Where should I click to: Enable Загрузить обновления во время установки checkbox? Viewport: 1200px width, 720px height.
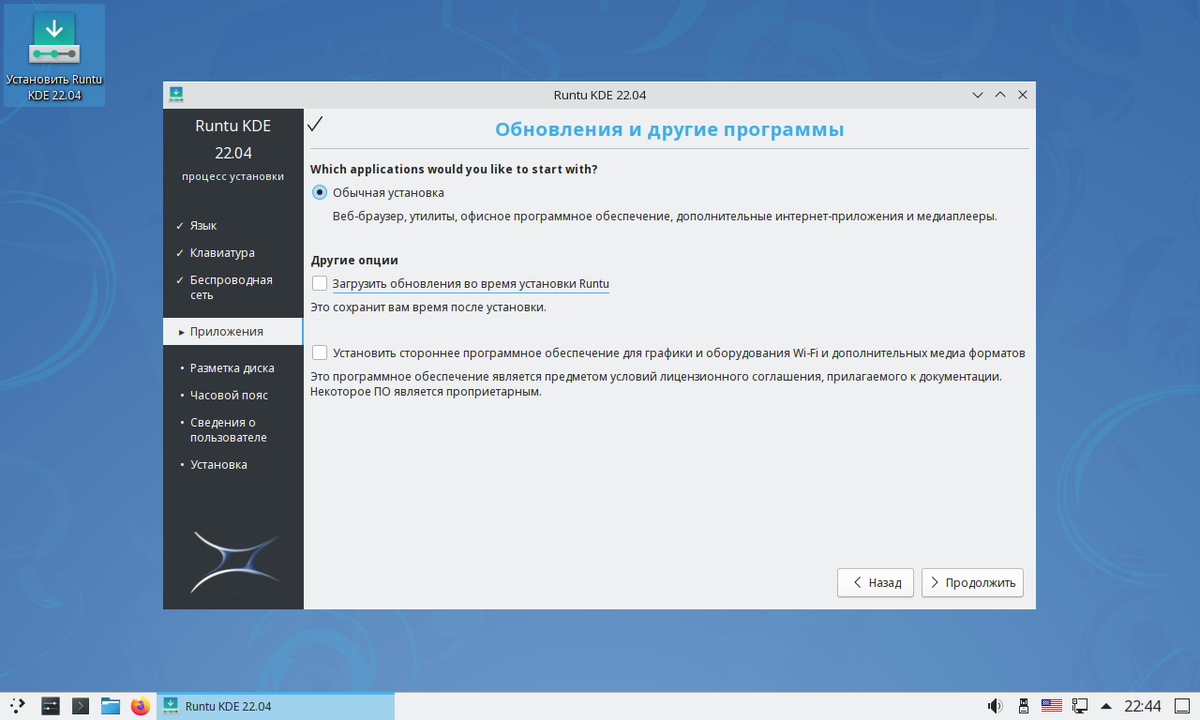coord(320,284)
